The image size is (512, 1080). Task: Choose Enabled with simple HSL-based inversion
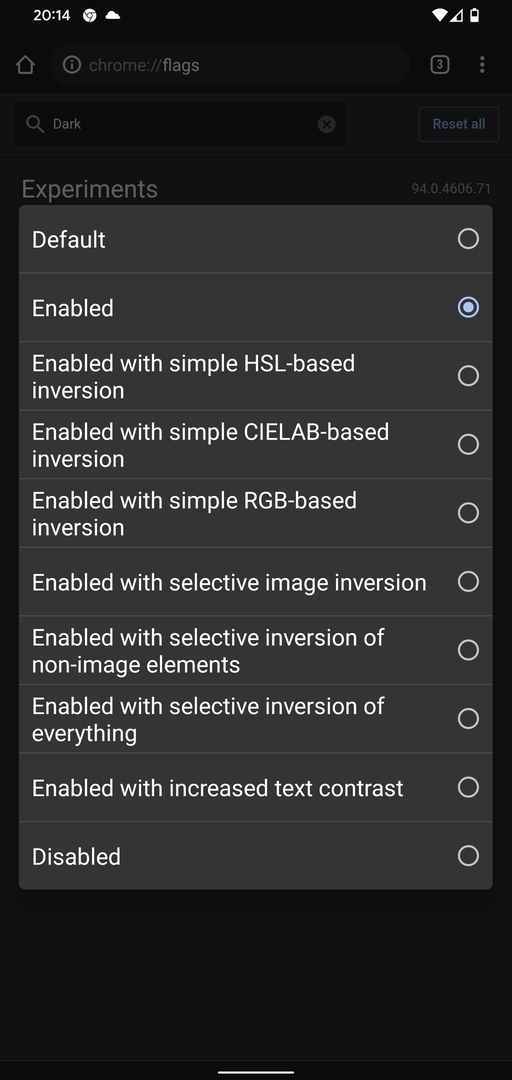tap(256, 376)
